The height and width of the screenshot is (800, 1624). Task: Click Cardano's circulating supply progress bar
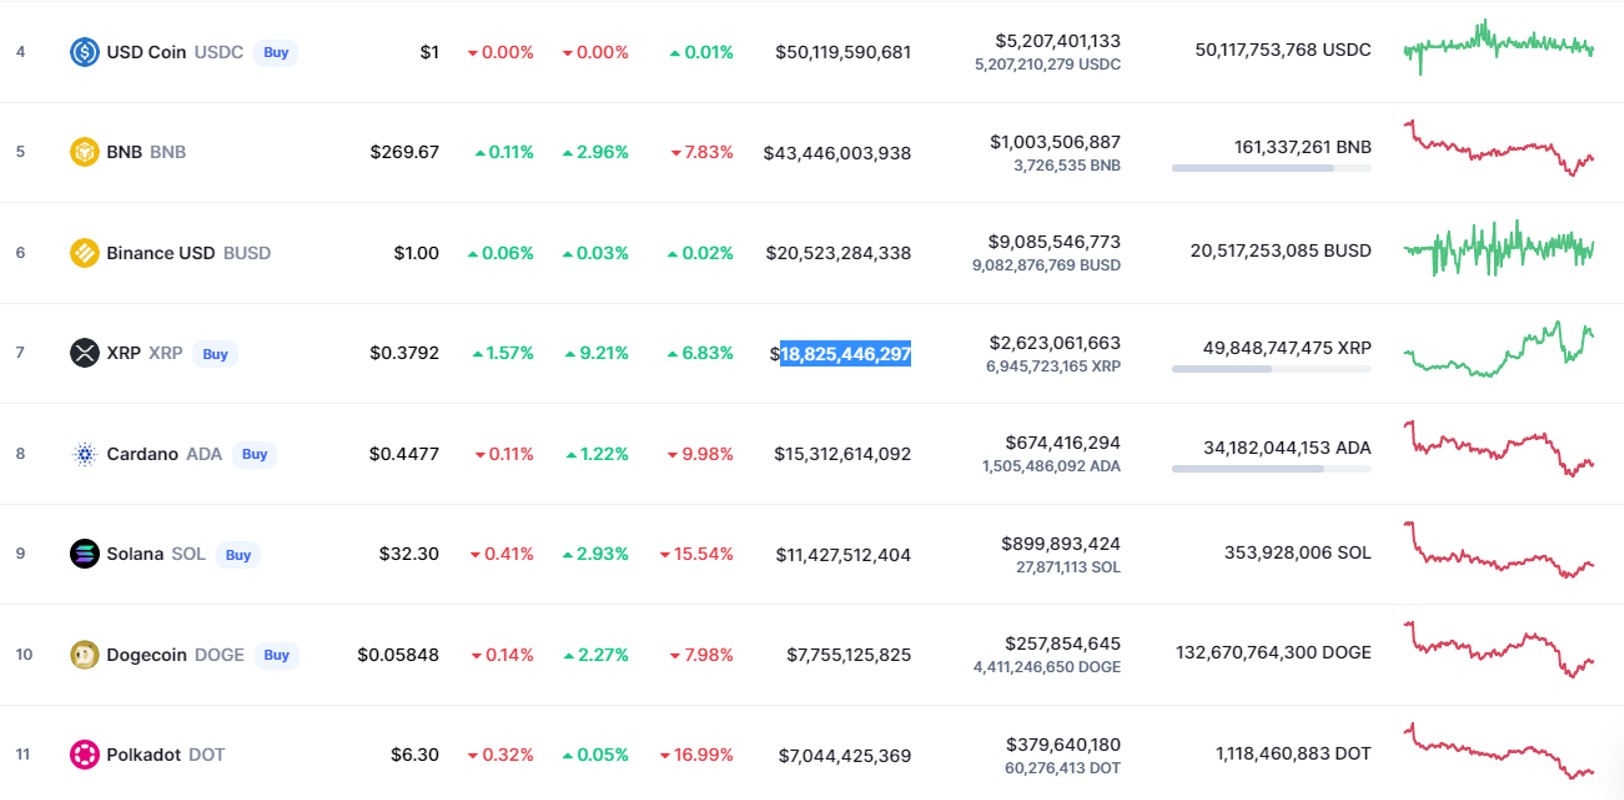(1271, 469)
